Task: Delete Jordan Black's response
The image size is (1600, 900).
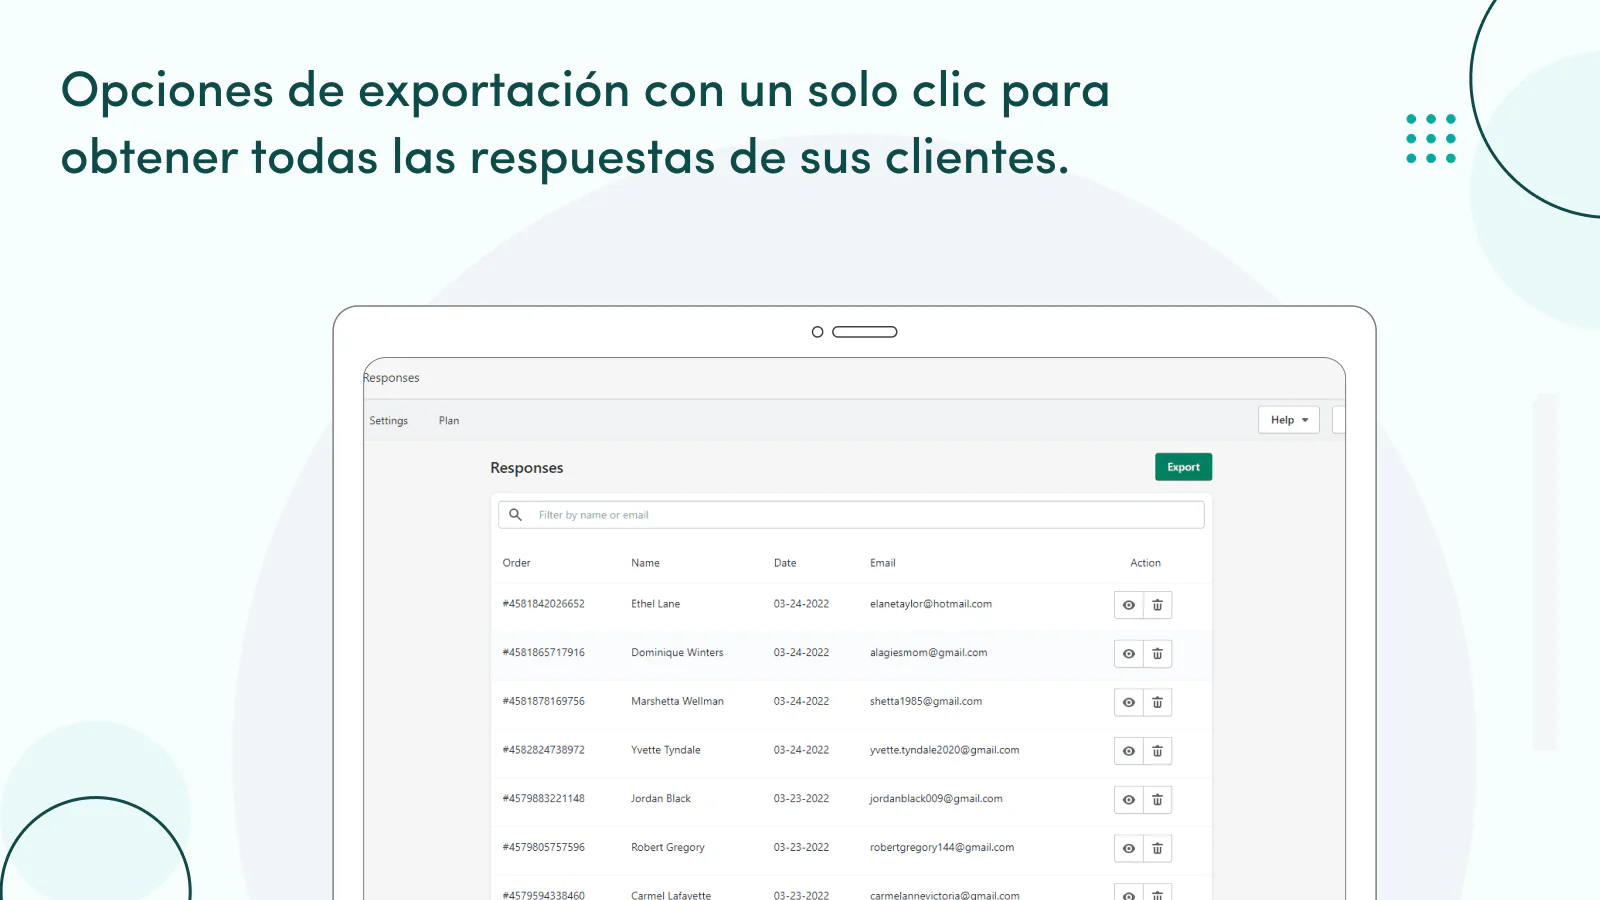Action: [x=1157, y=800]
